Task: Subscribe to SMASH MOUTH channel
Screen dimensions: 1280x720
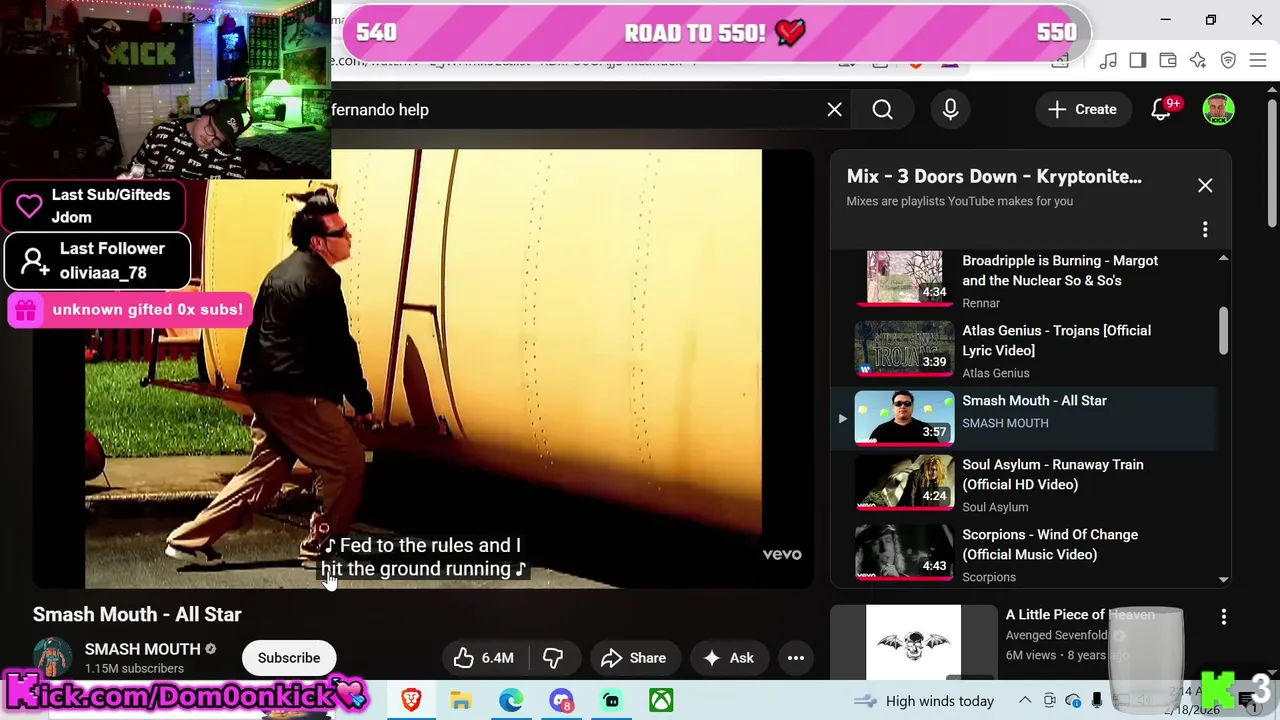Action: [x=289, y=658]
